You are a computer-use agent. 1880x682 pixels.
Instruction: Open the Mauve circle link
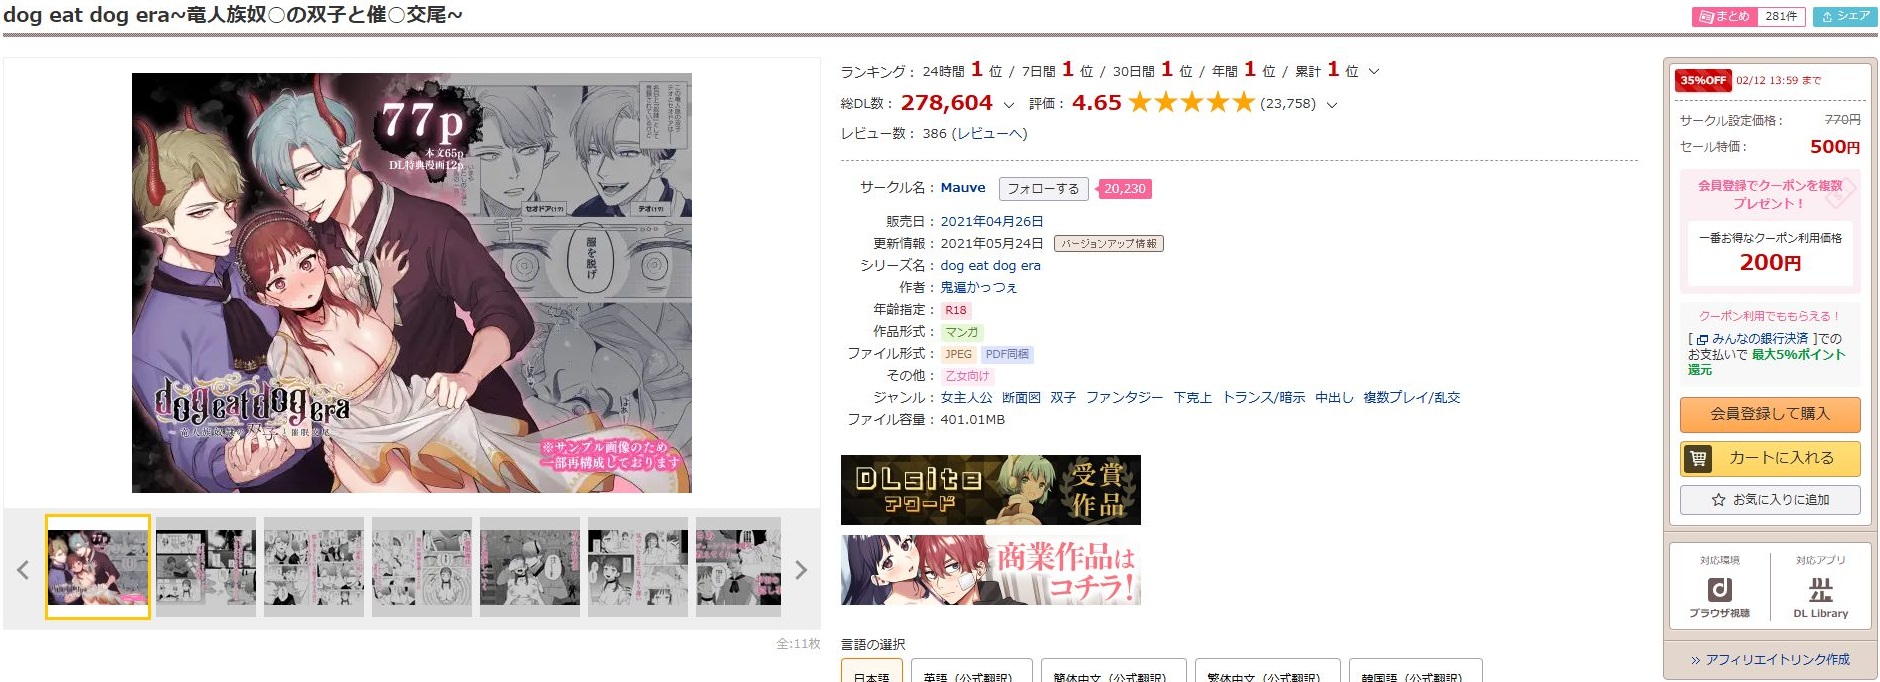963,187
